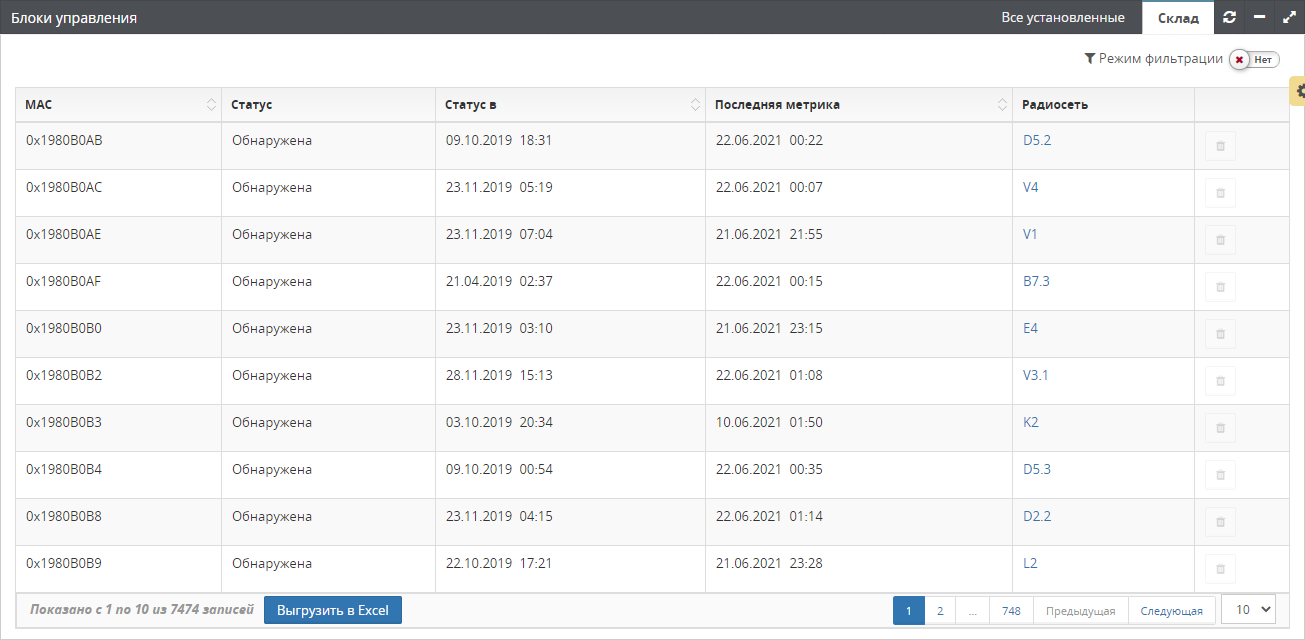
Task: Toggle the filter mode switch
Action: click(1254, 60)
